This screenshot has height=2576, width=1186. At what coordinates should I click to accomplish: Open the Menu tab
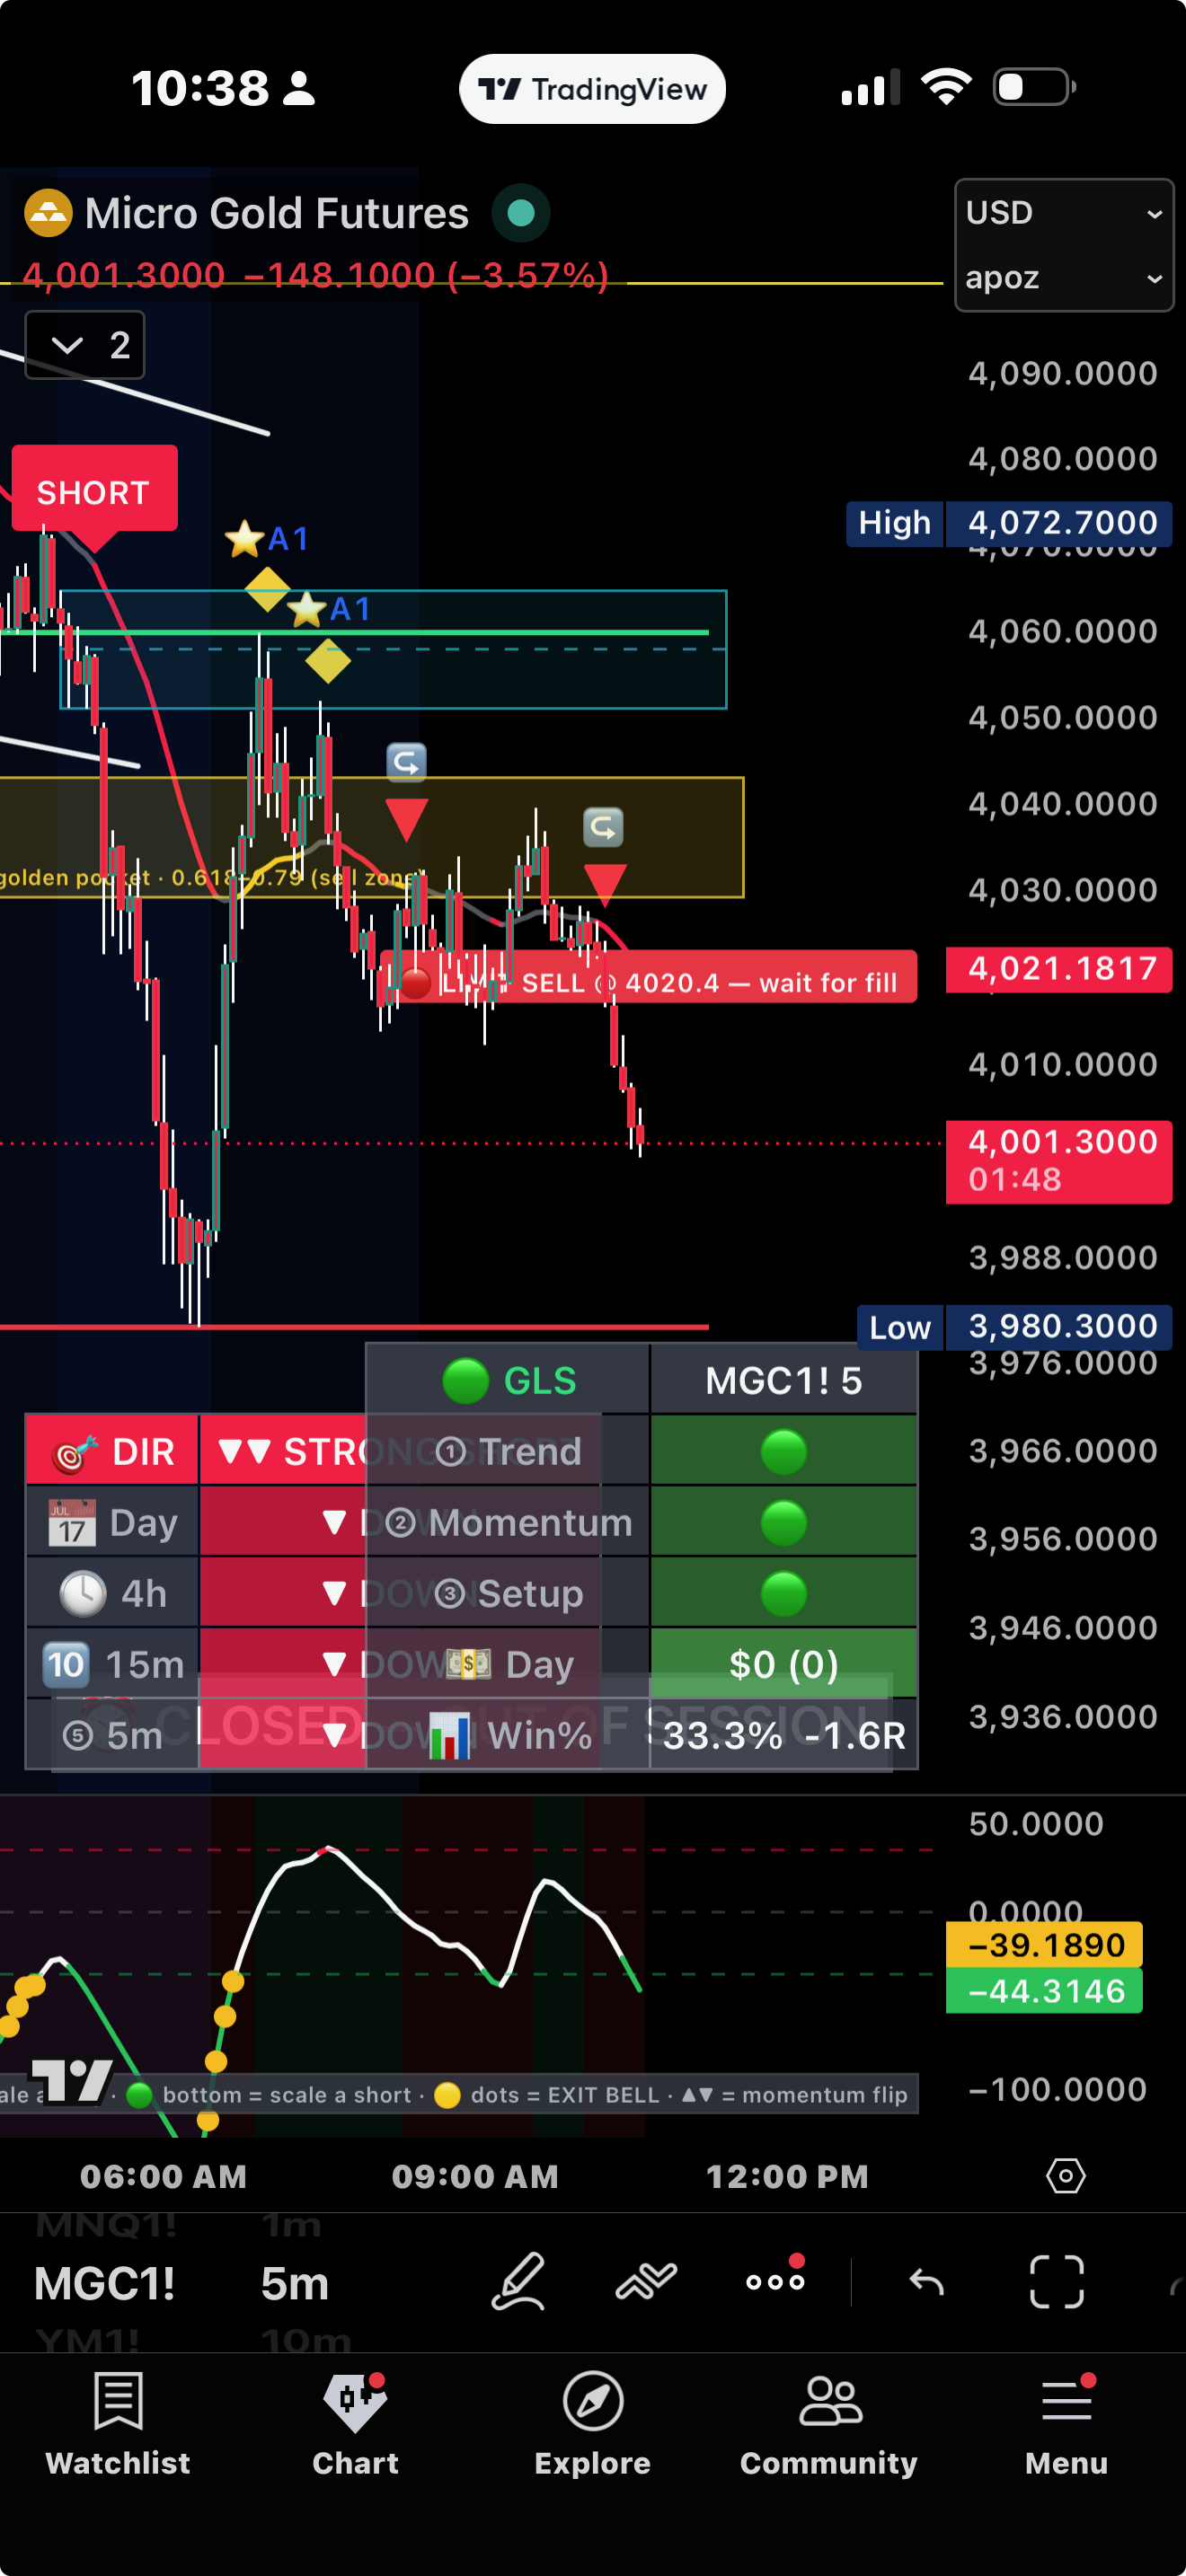coord(1066,2423)
